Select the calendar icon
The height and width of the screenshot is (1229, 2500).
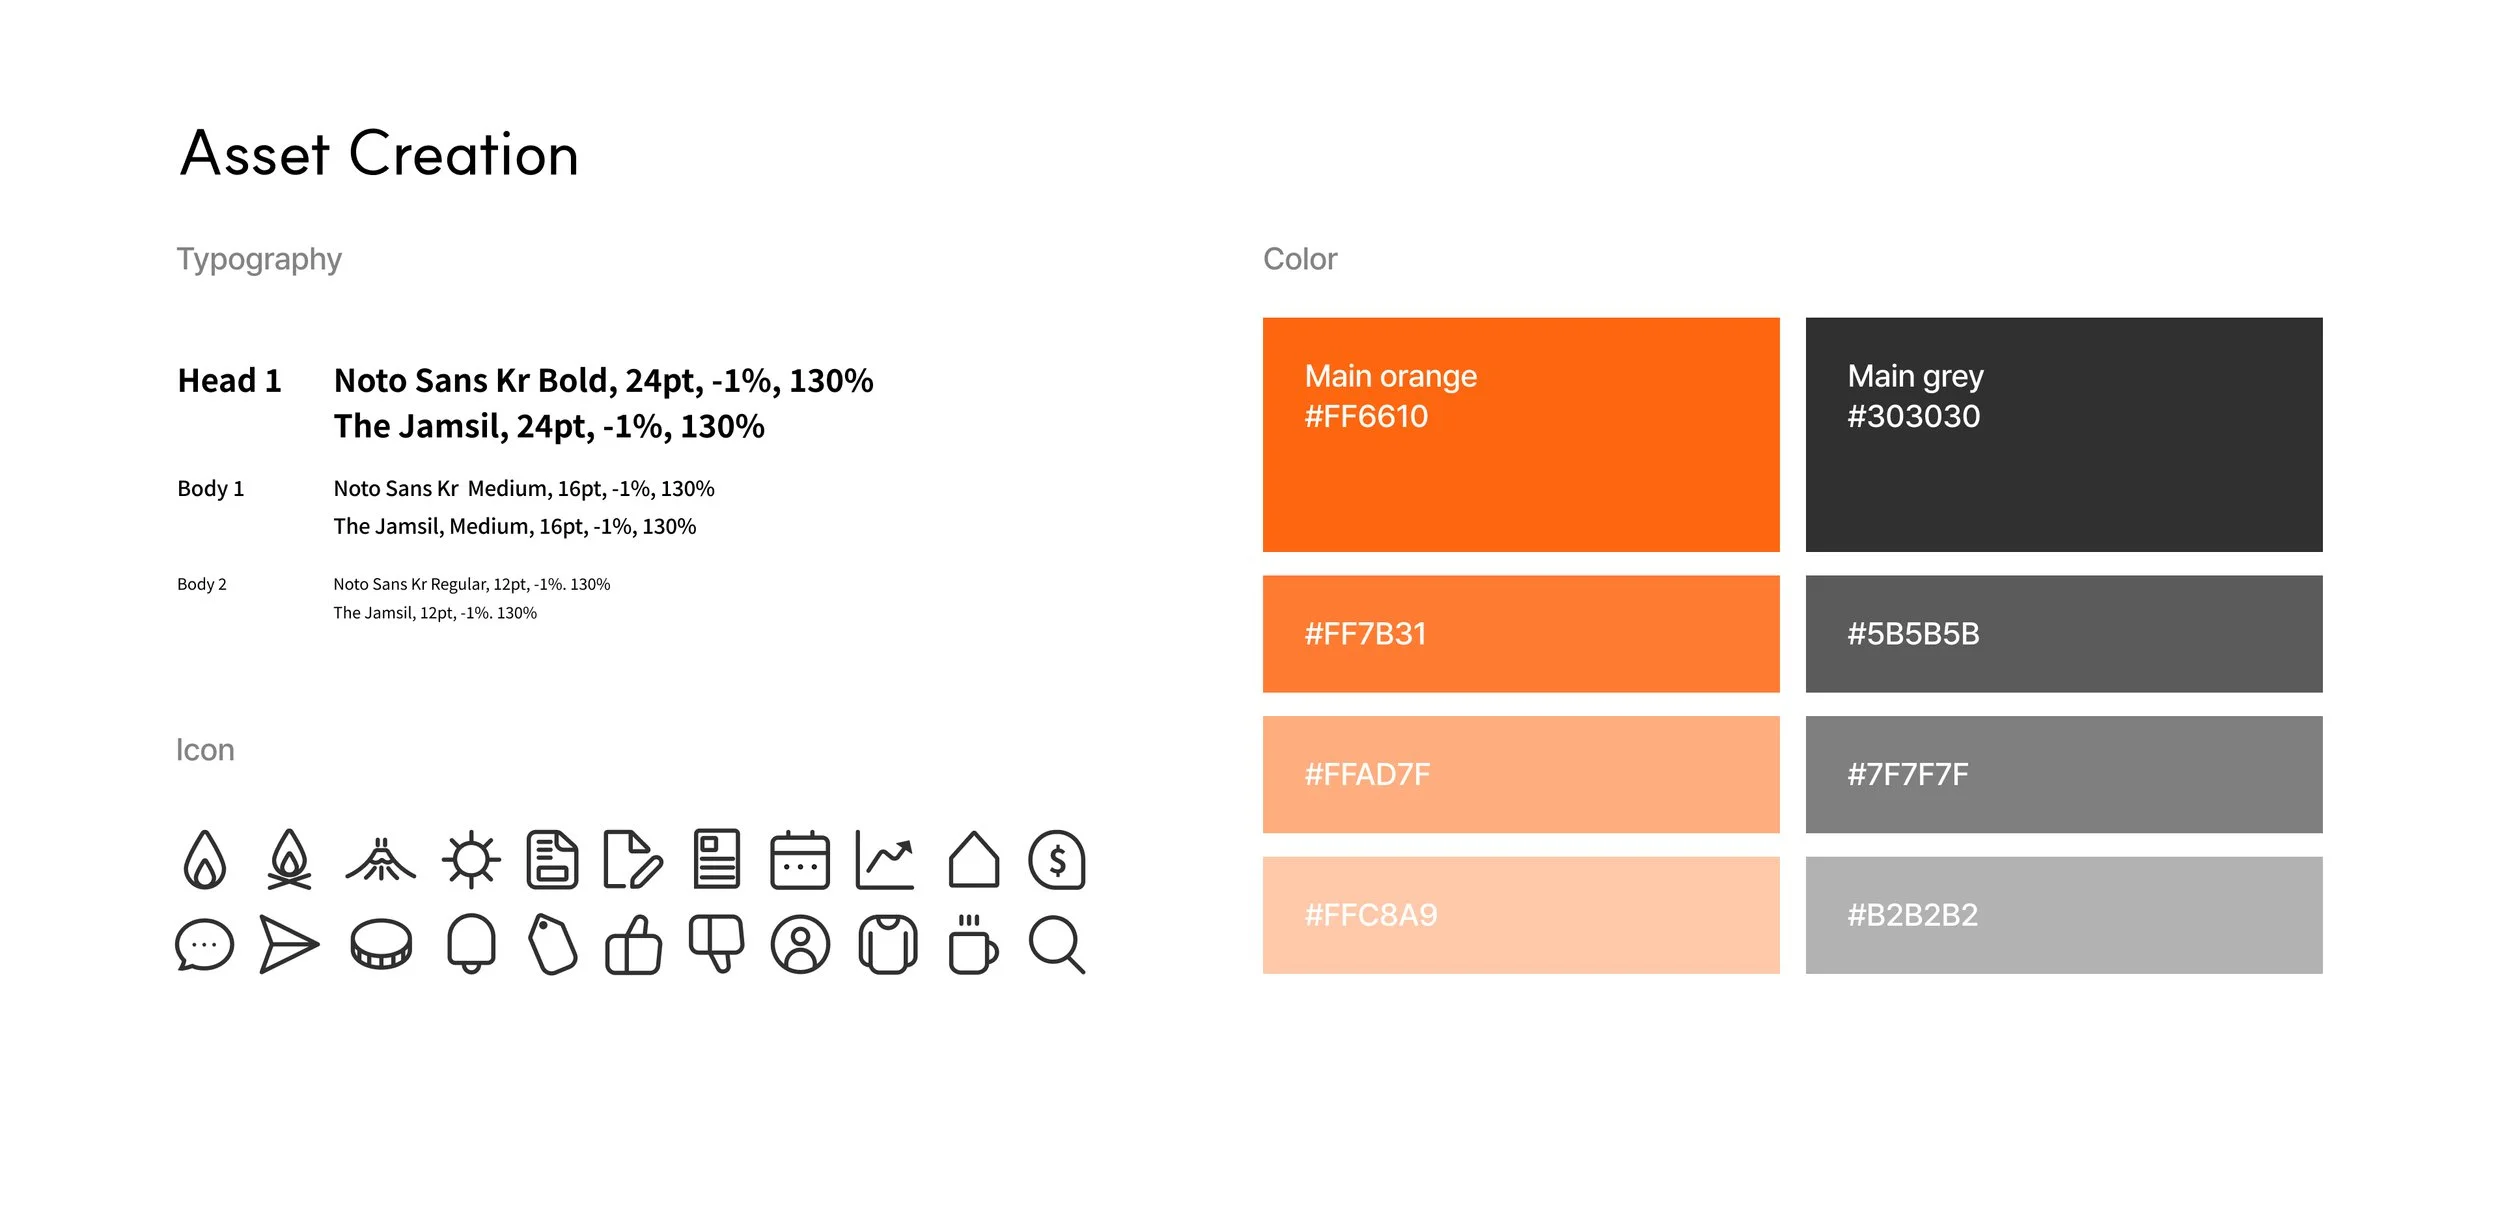click(x=800, y=860)
